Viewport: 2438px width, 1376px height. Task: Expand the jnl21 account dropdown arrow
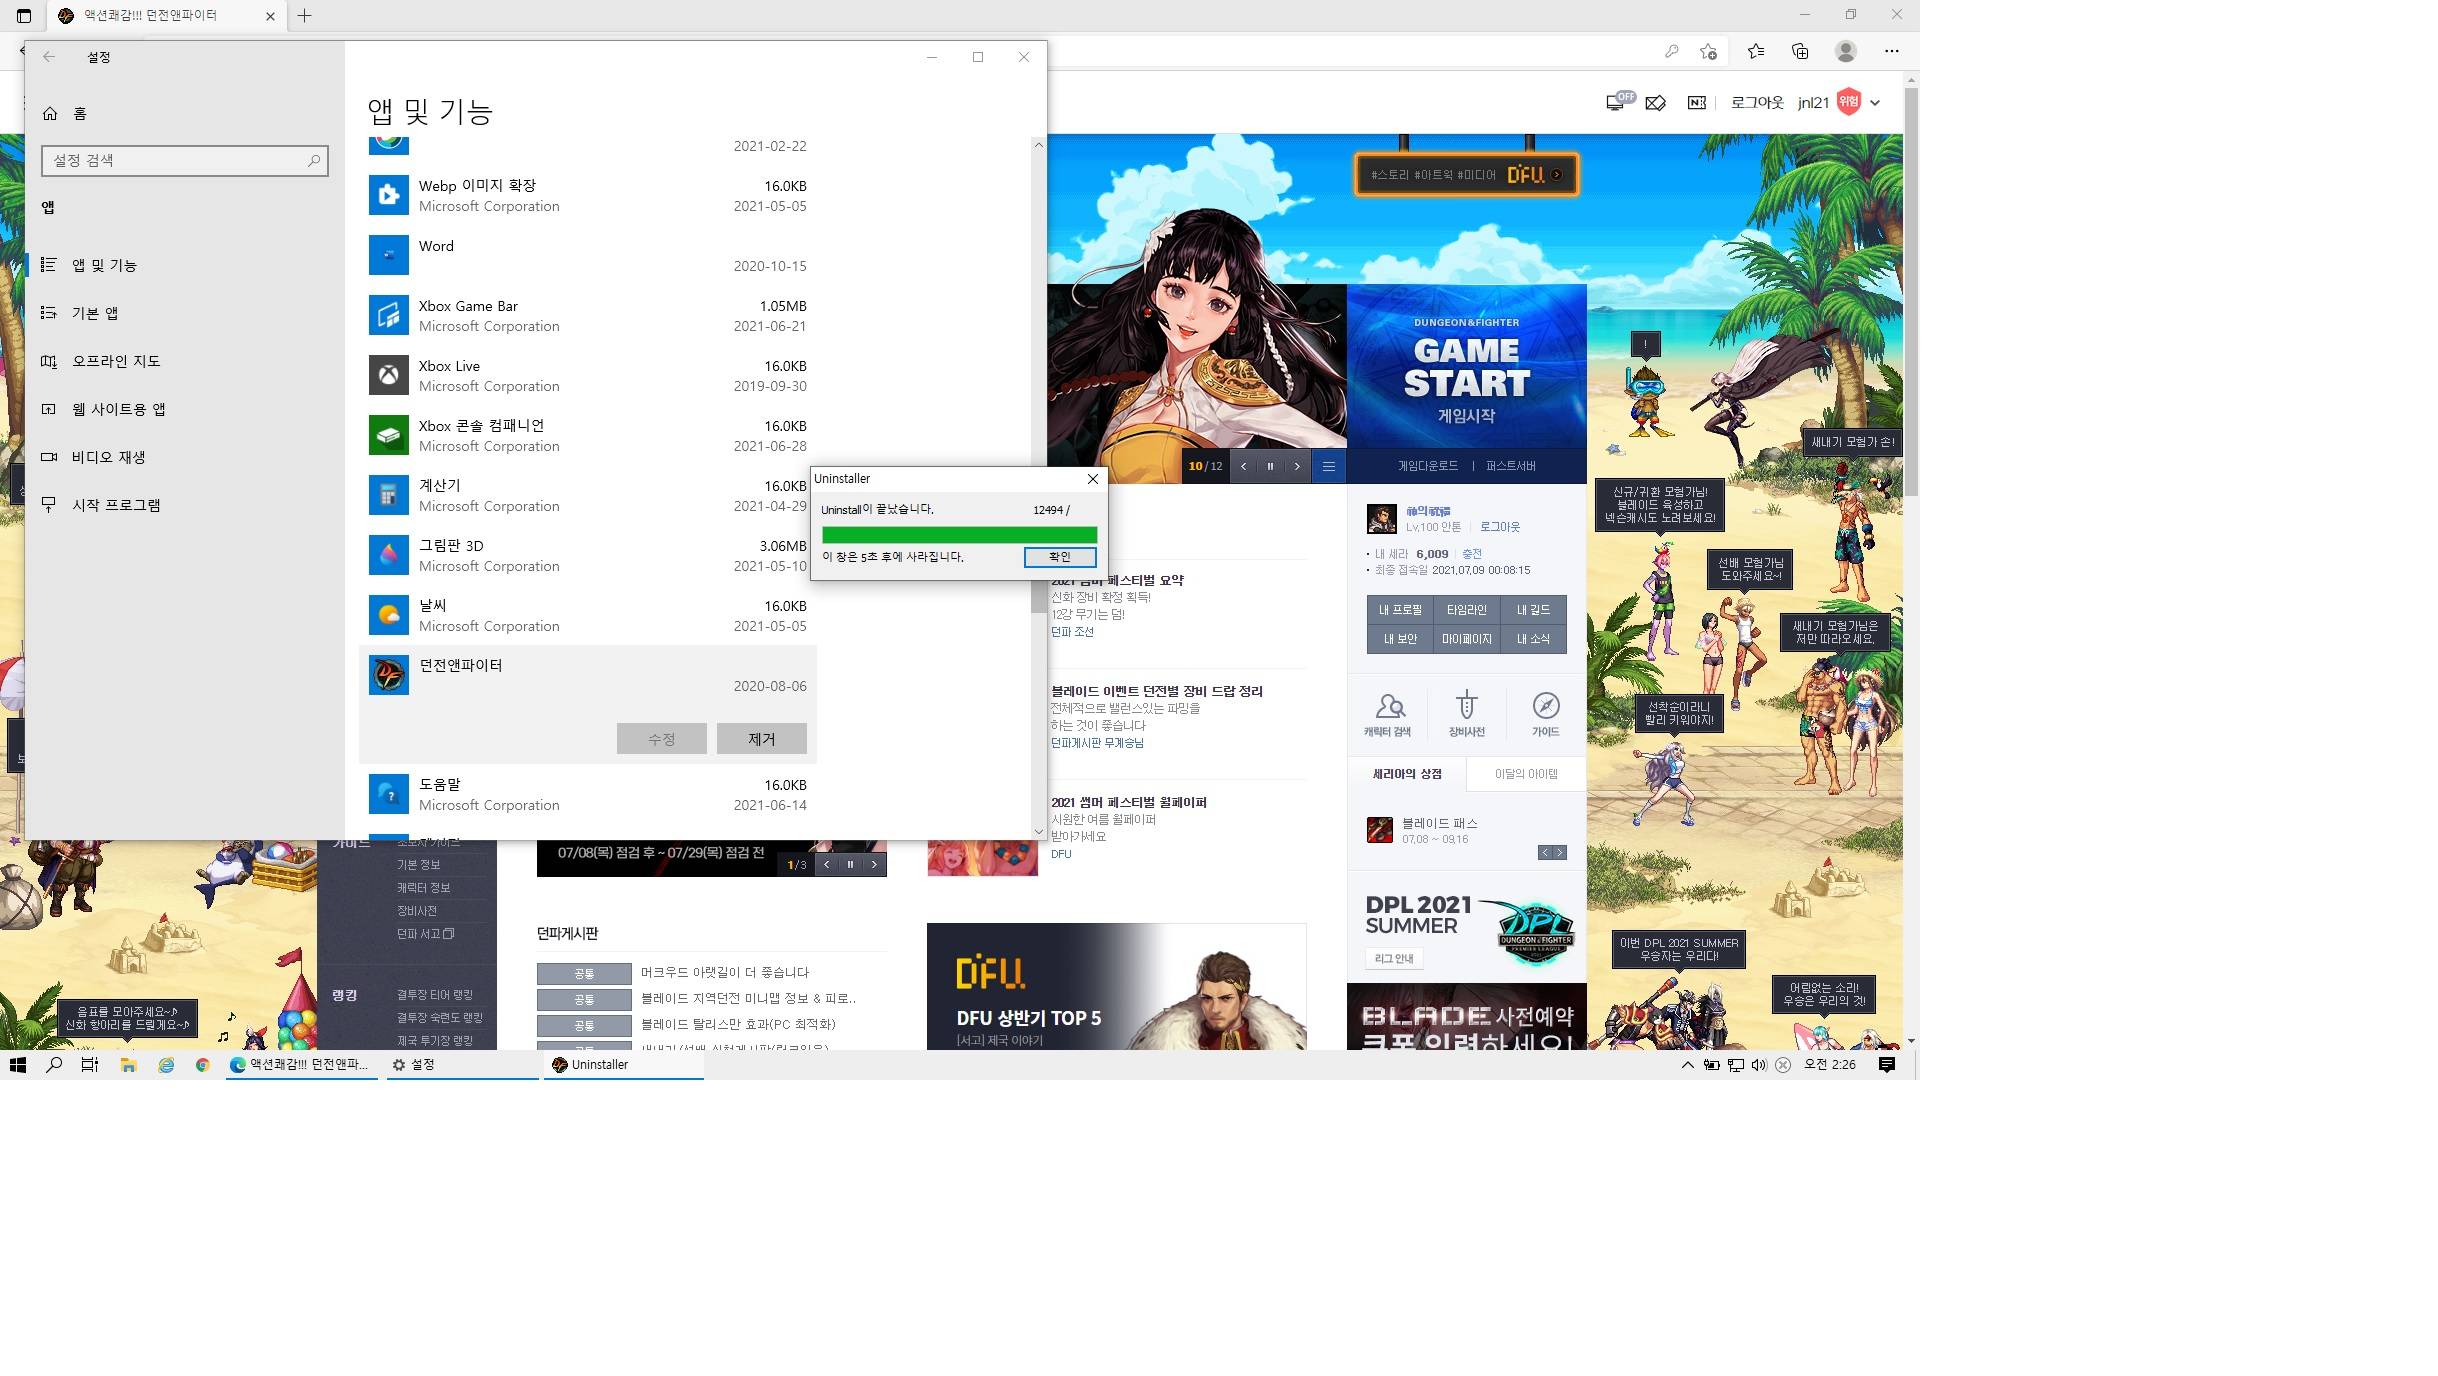pyautogui.click(x=1875, y=103)
